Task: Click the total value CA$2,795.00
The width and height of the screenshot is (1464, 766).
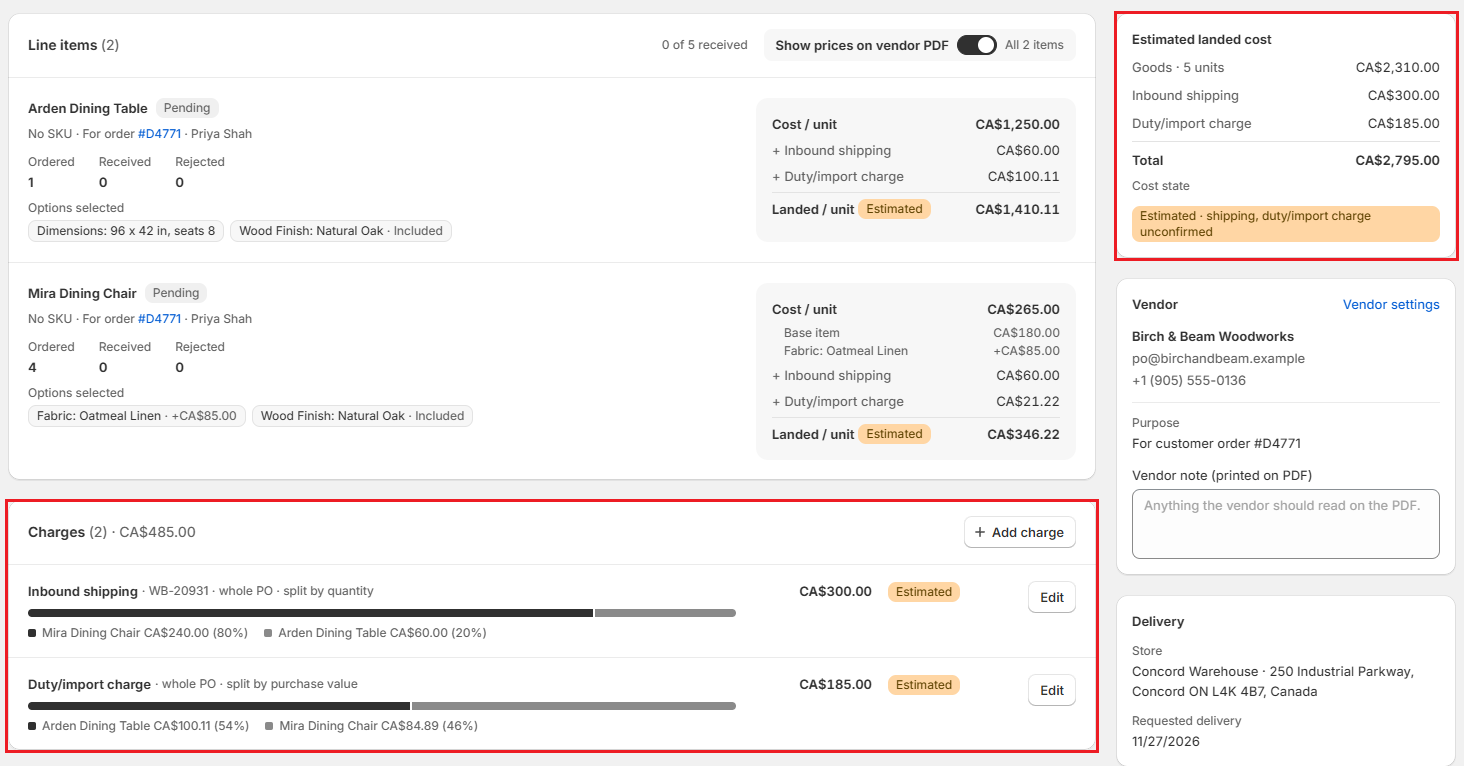Action: 1398,160
